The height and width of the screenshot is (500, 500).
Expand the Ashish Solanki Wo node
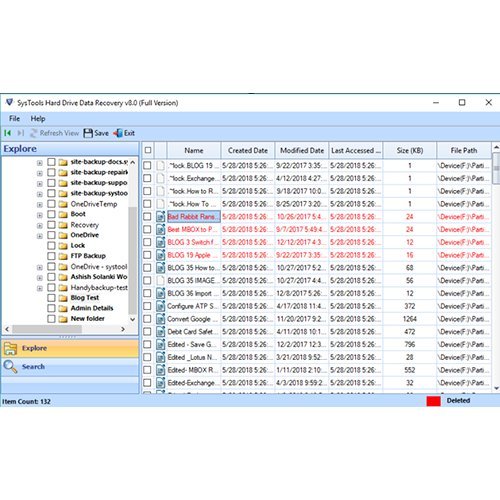tap(40, 278)
